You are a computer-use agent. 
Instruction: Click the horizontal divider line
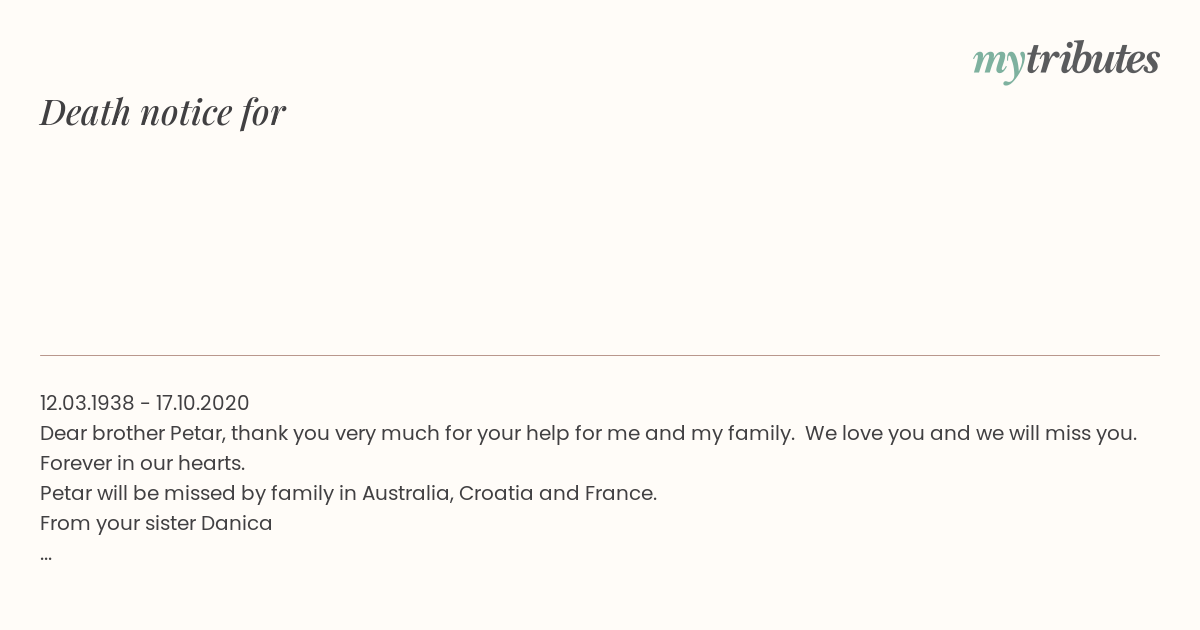point(600,355)
